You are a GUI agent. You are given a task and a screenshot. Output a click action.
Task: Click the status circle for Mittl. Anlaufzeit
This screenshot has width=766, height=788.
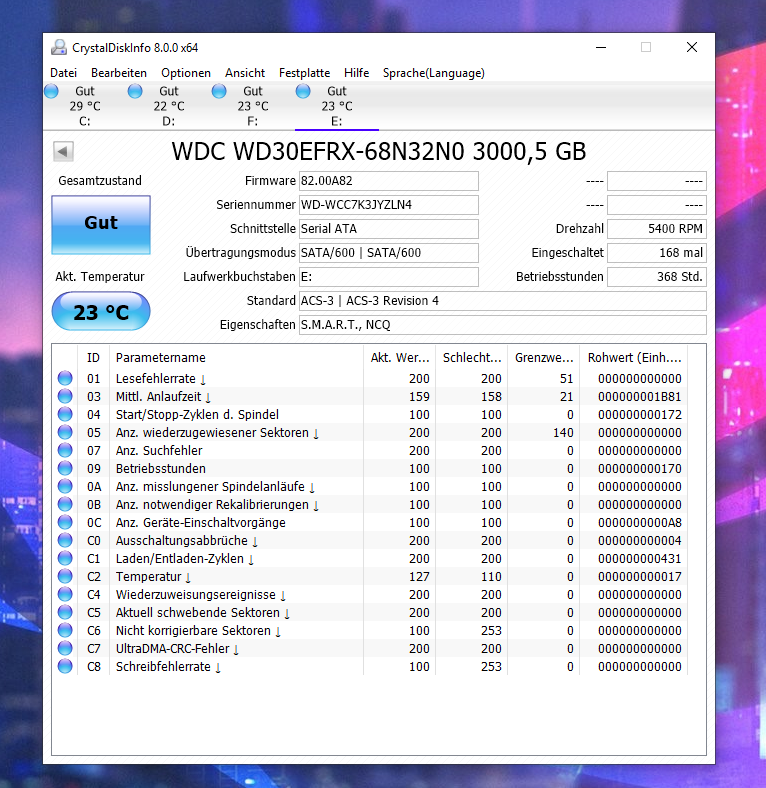(65, 396)
